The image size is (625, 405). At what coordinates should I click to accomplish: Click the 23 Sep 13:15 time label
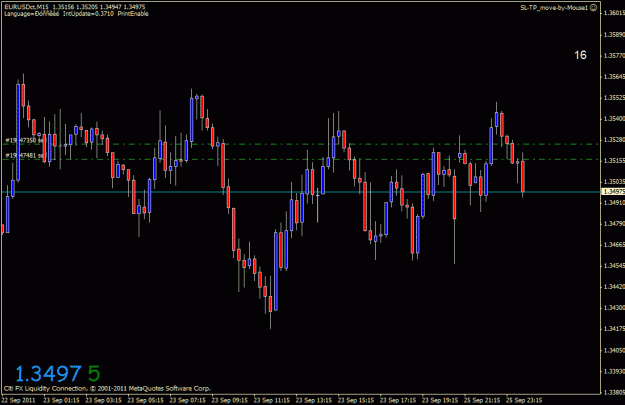click(x=314, y=400)
